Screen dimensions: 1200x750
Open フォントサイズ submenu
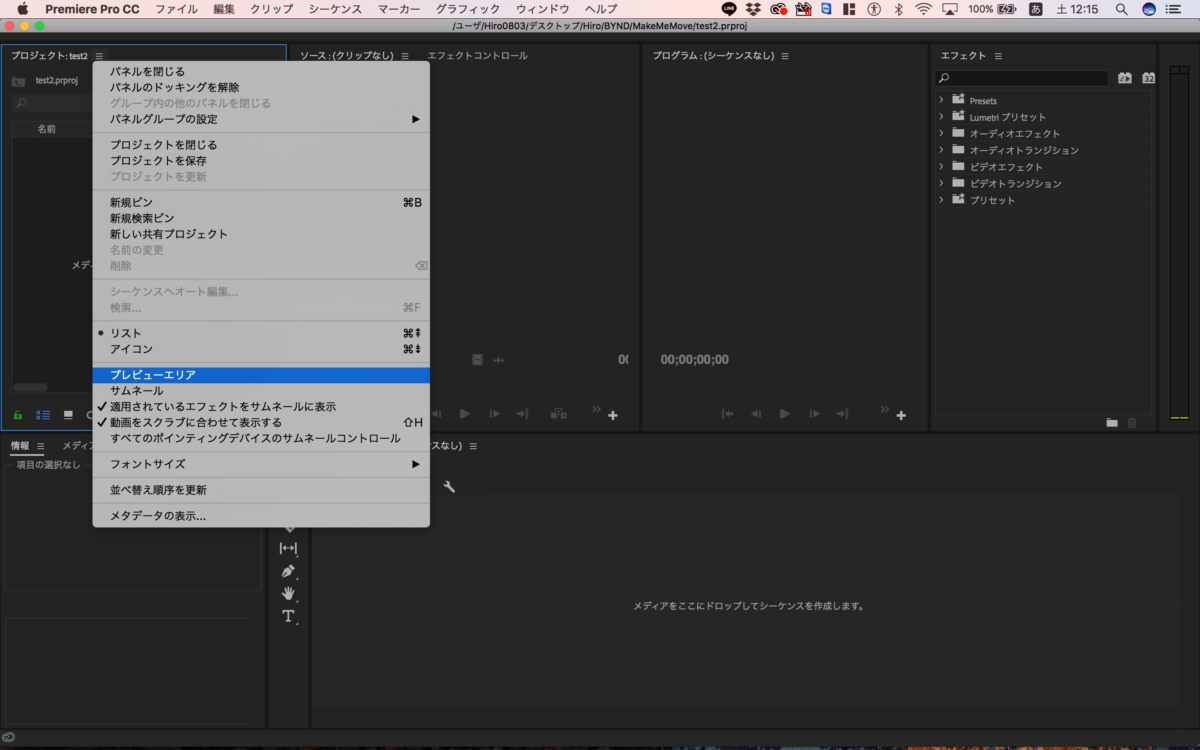click(261, 464)
